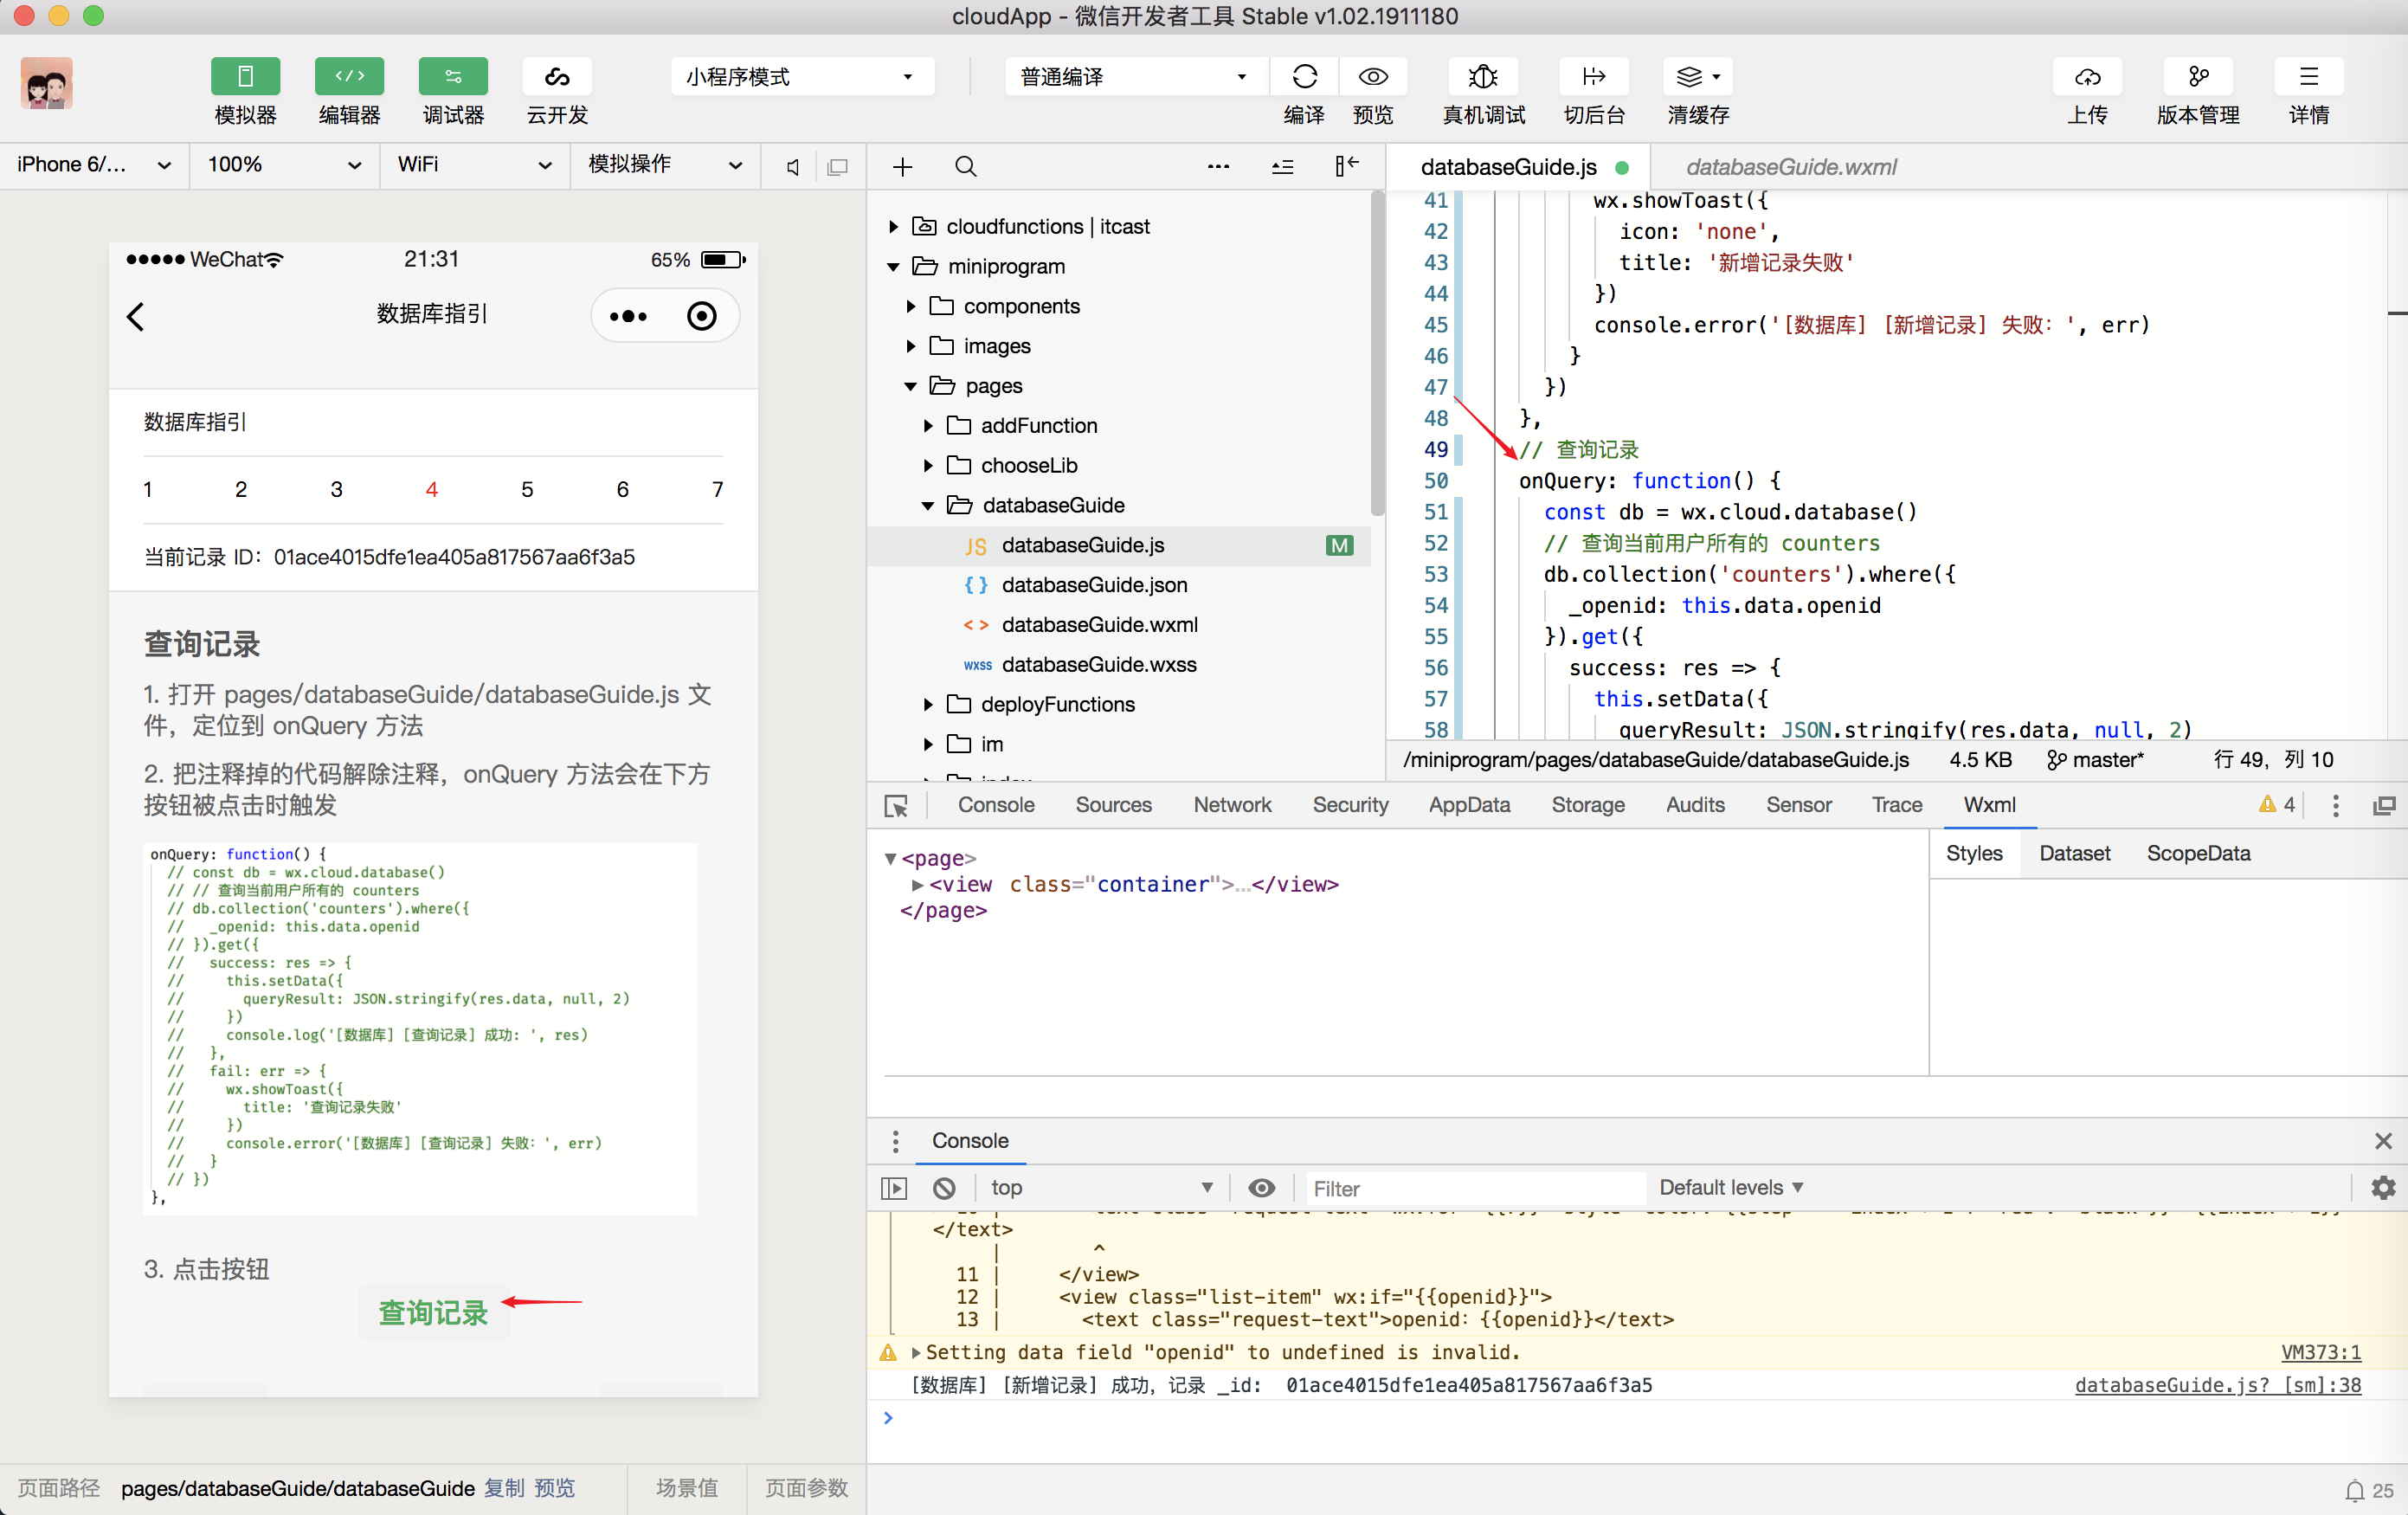
Task: Toggle the 模拟器 simulator panel button
Action: pyautogui.click(x=245, y=77)
